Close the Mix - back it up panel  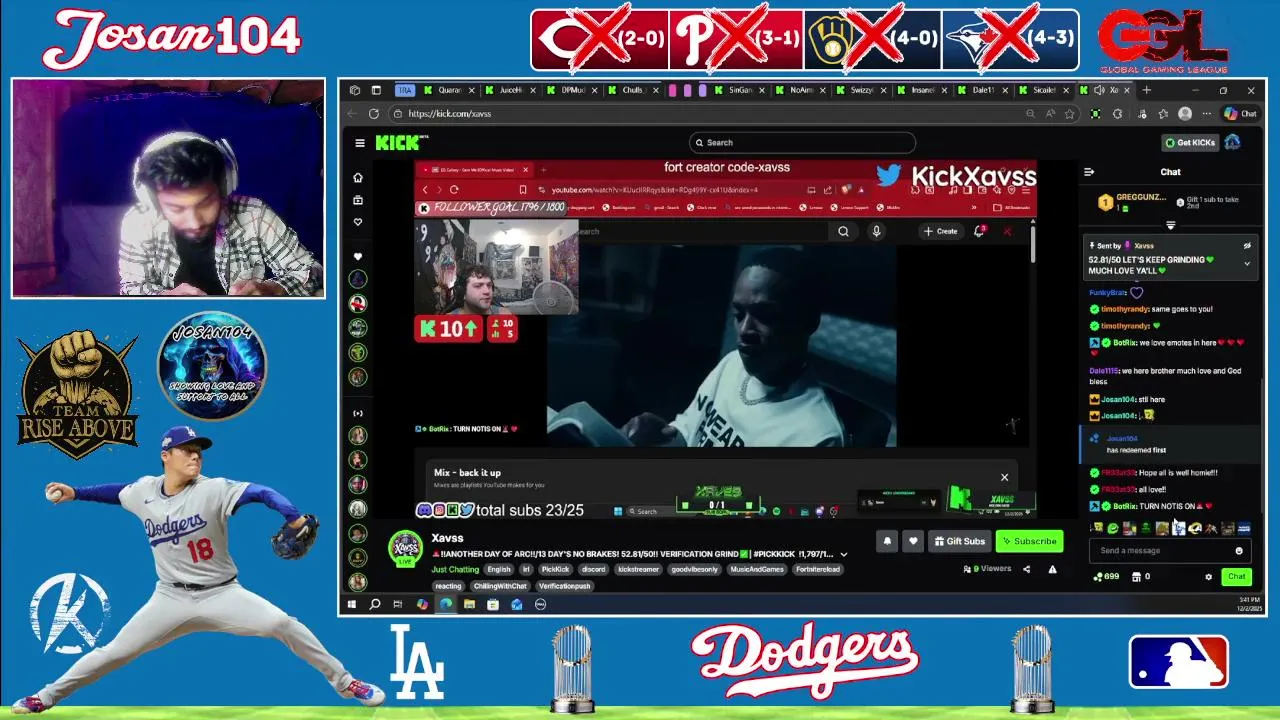pyautogui.click(x=1004, y=477)
